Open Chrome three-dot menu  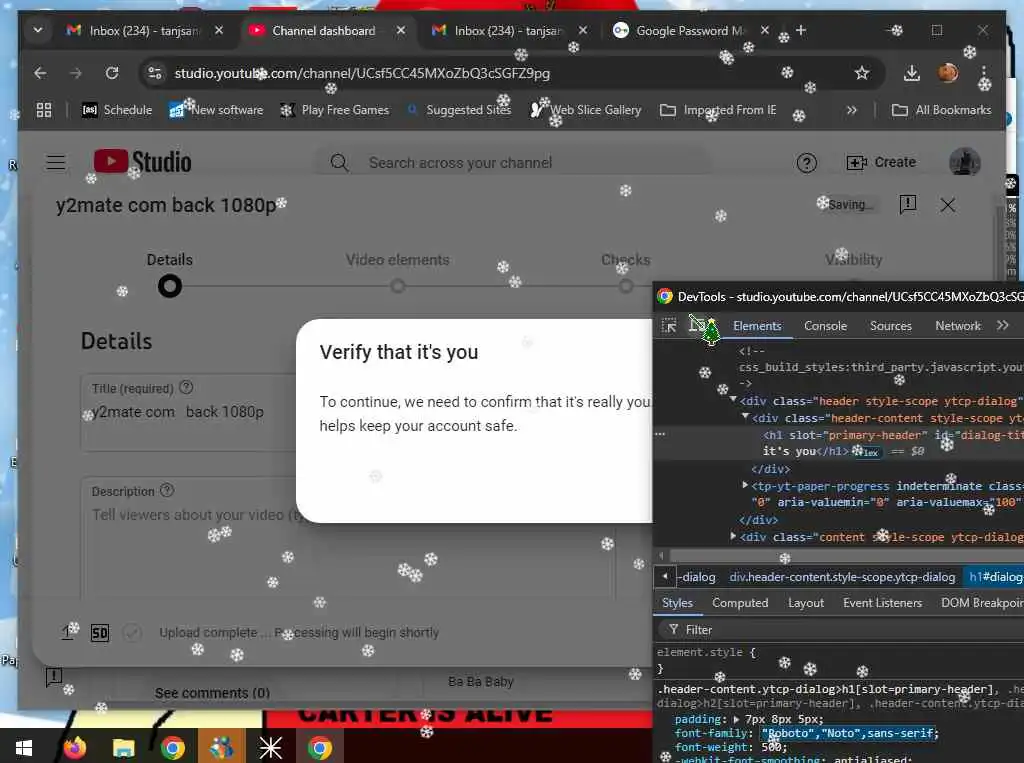pyautogui.click(x=984, y=73)
